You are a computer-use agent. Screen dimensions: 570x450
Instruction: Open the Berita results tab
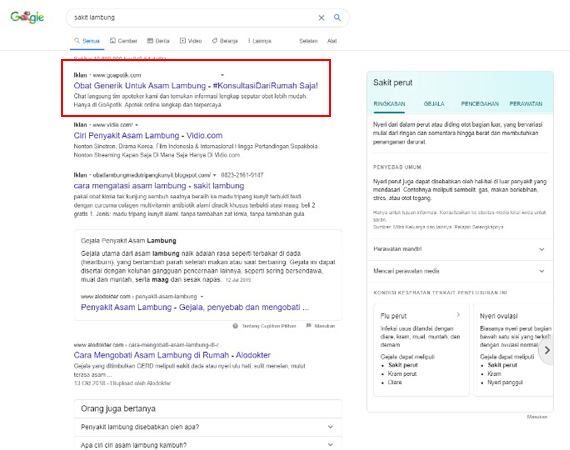(158, 41)
